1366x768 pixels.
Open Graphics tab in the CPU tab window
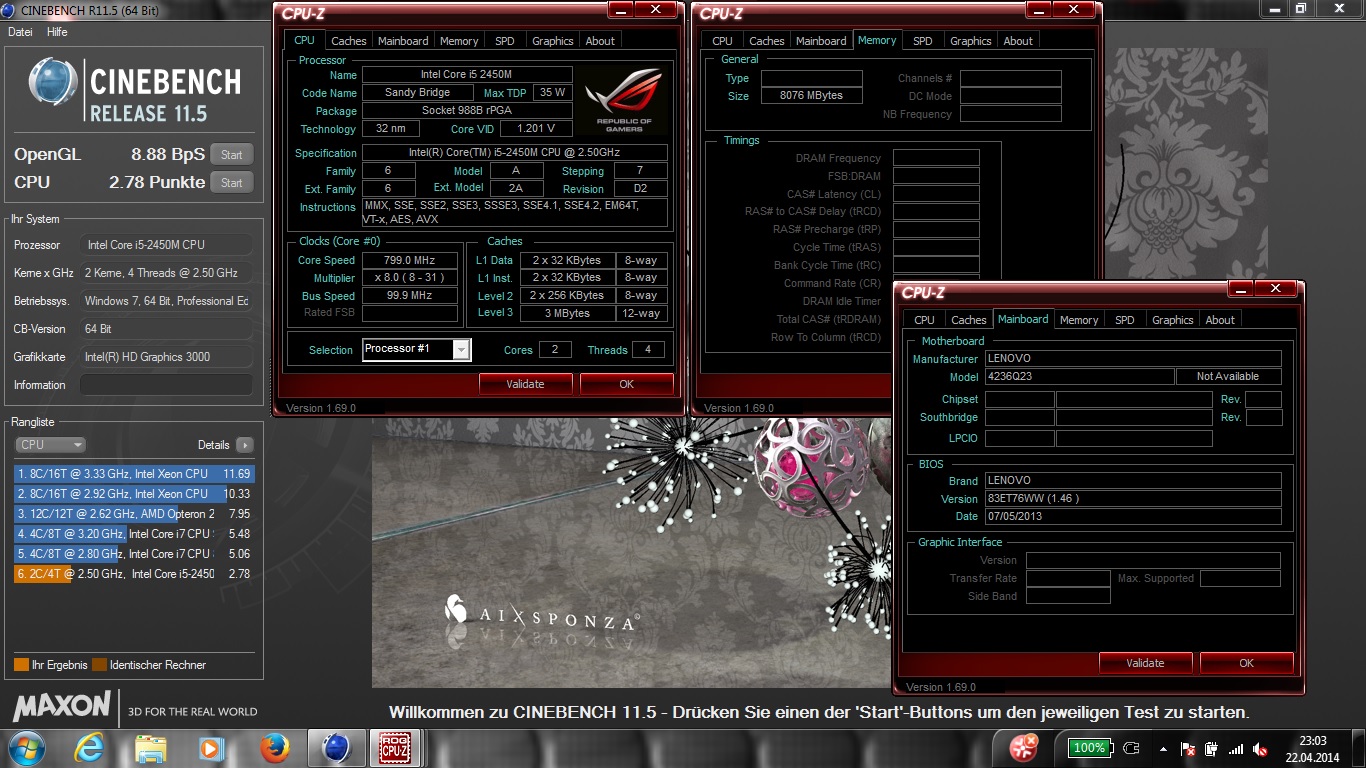click(553, 41)
